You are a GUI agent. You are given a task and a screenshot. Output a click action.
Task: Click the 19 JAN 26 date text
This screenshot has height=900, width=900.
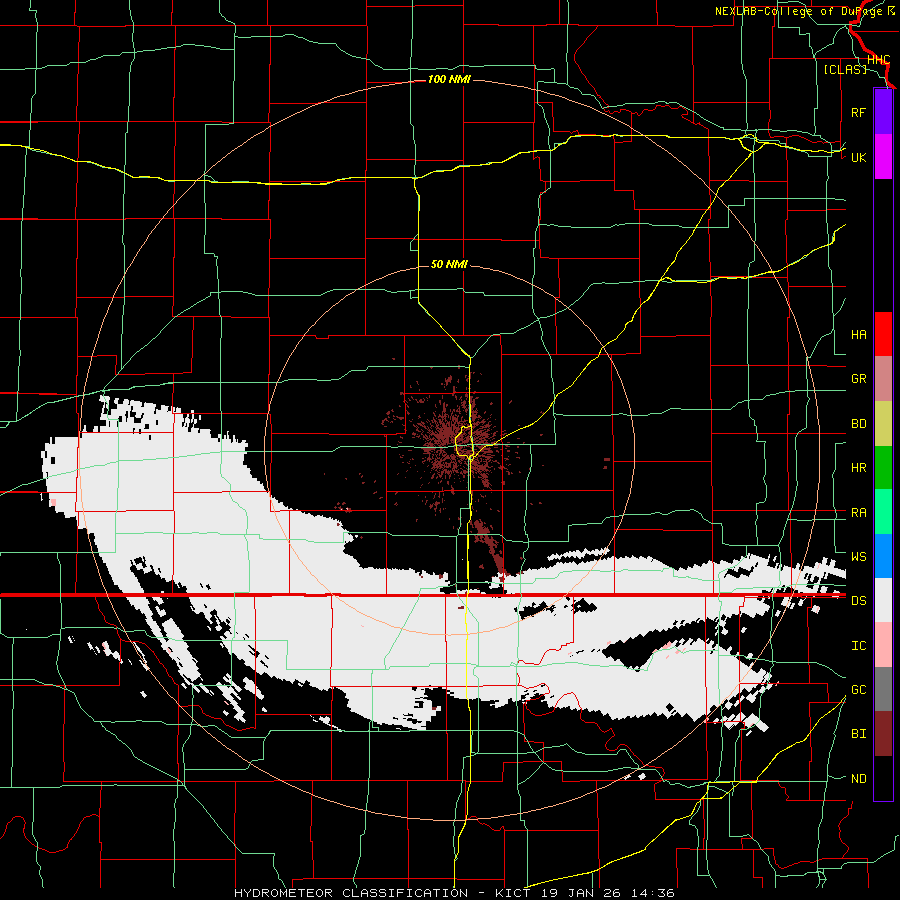580,893
